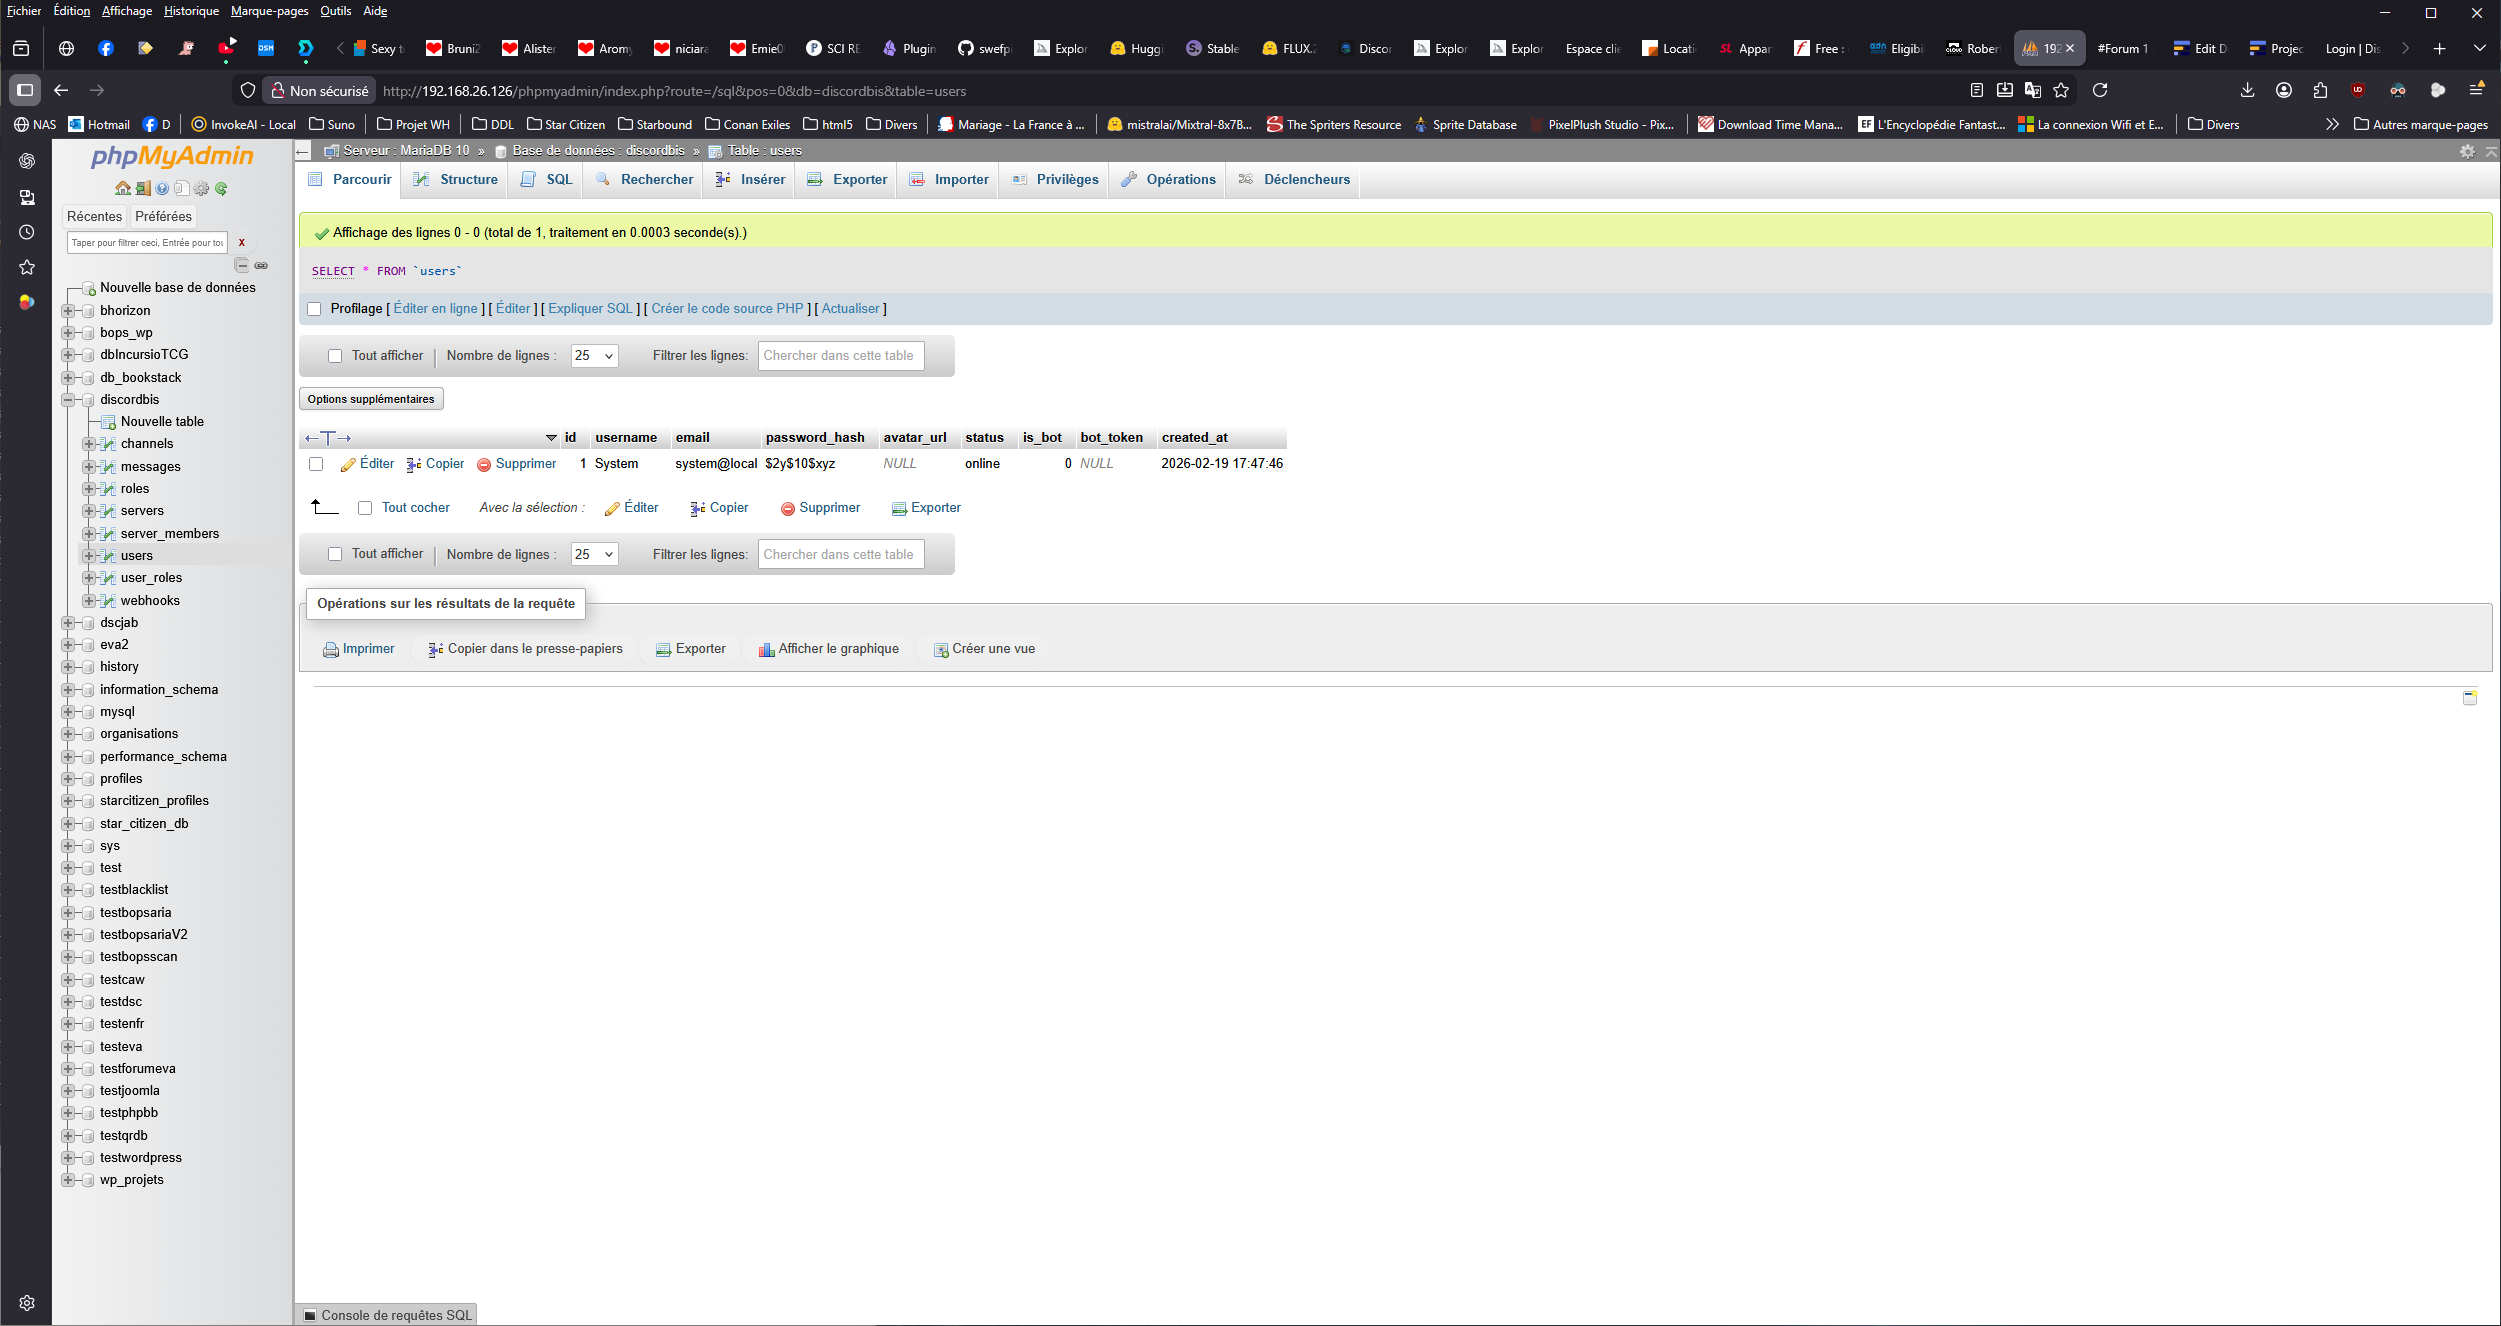This screenshot has width=2501, height=1326.
Task: Click the Expliquer SQL link
Action: click(590, 309)
